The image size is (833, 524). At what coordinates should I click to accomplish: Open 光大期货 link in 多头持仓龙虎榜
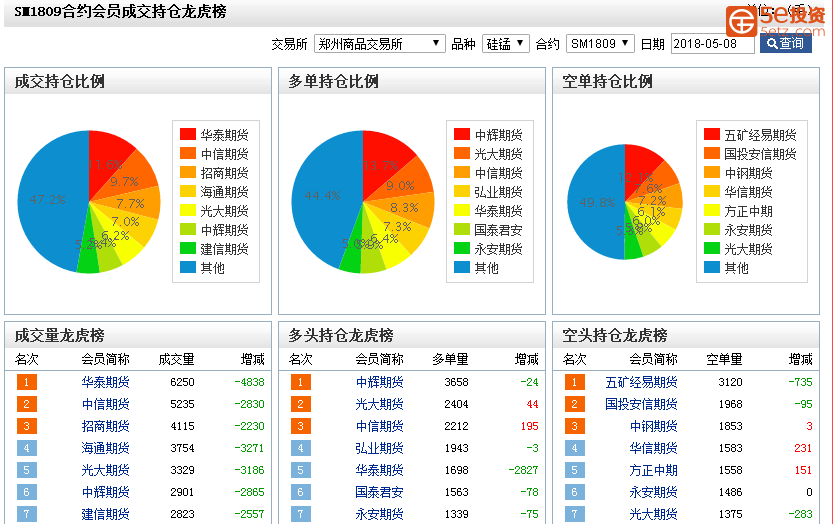click(379, 404)
